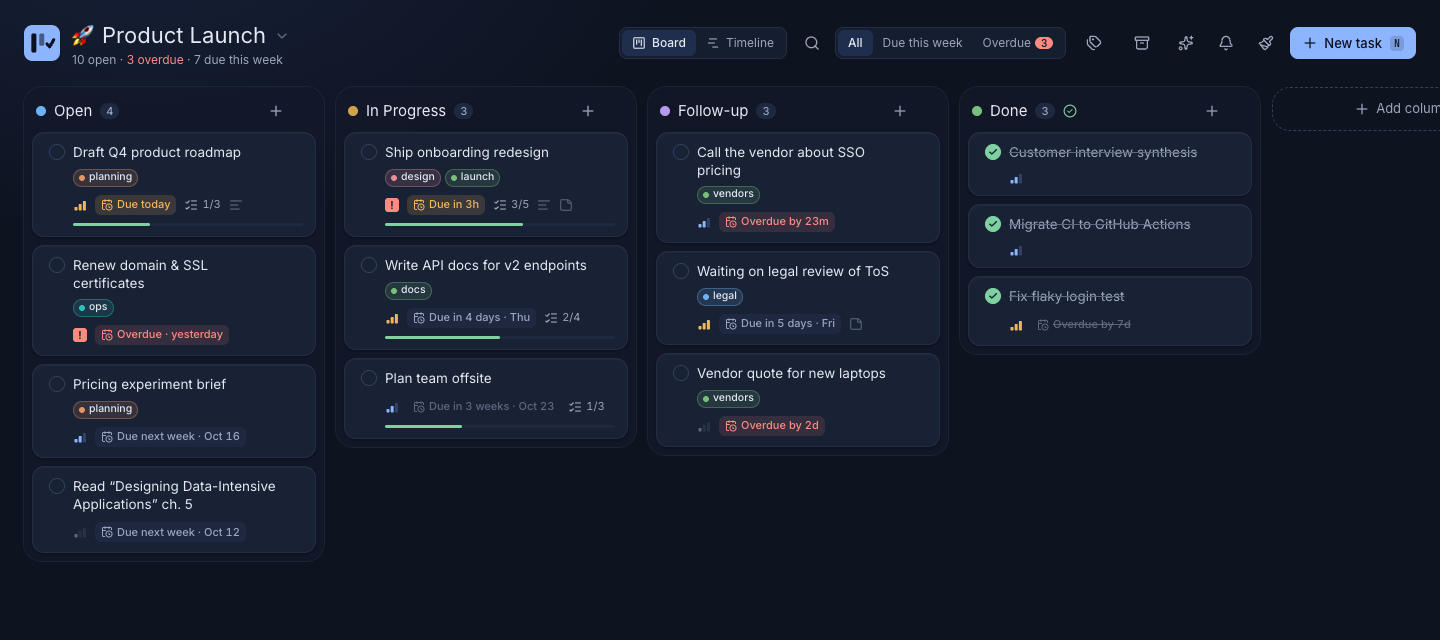
Task: Expand 2/4 subtasks on Write API docs
Action: point(562,318)
